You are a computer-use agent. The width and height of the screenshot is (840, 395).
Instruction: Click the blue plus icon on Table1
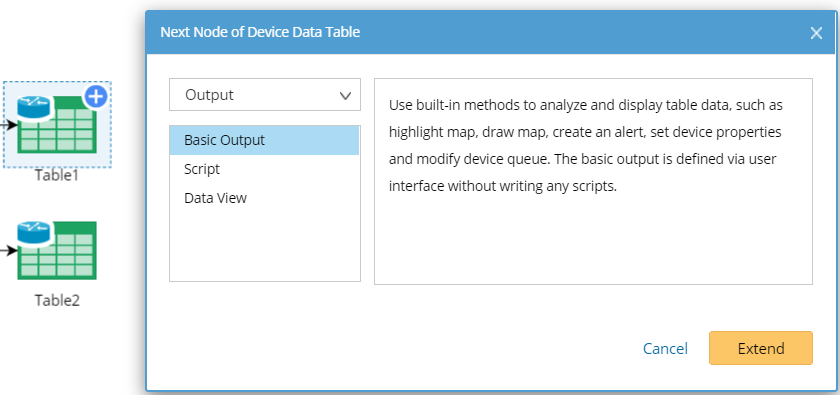96,96
